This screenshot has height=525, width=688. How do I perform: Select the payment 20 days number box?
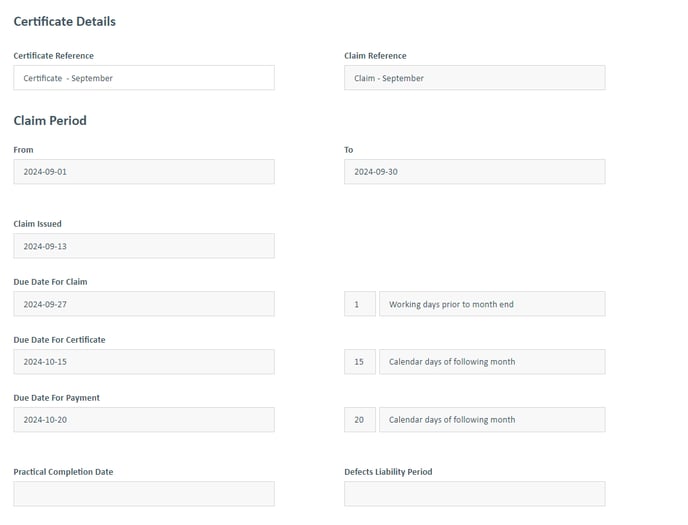pos(360,419)
